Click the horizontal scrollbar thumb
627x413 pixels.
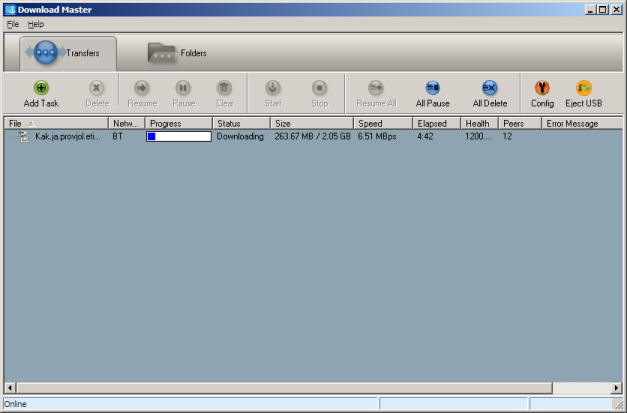tap(284, 387)
